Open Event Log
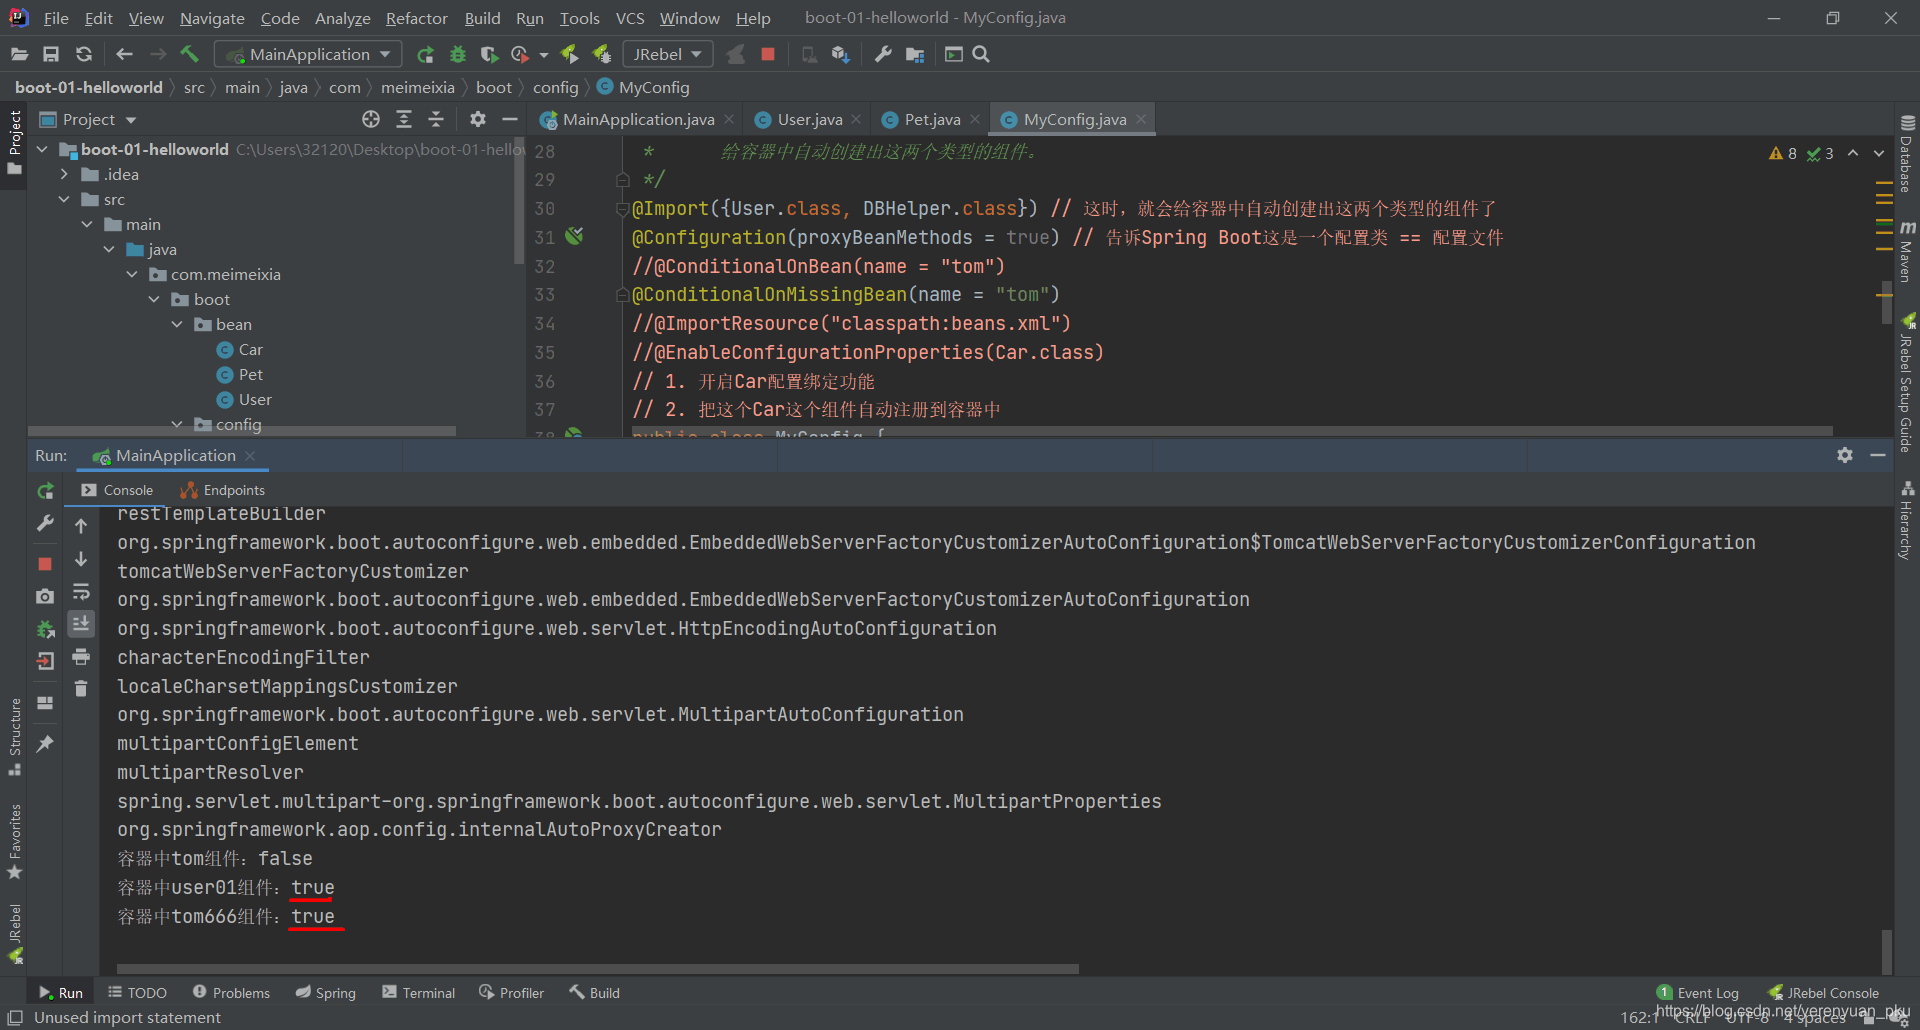1920x1030 pixels. [1697, 993]
